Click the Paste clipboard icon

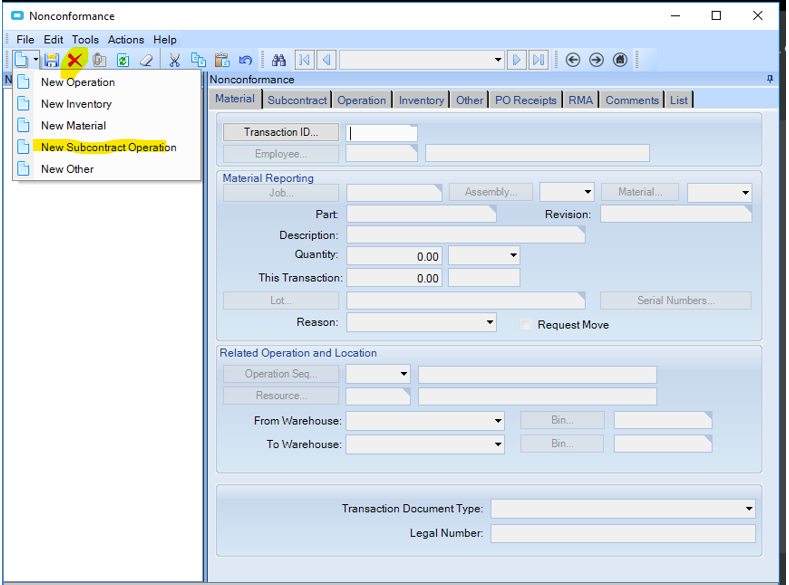[222, 60]
